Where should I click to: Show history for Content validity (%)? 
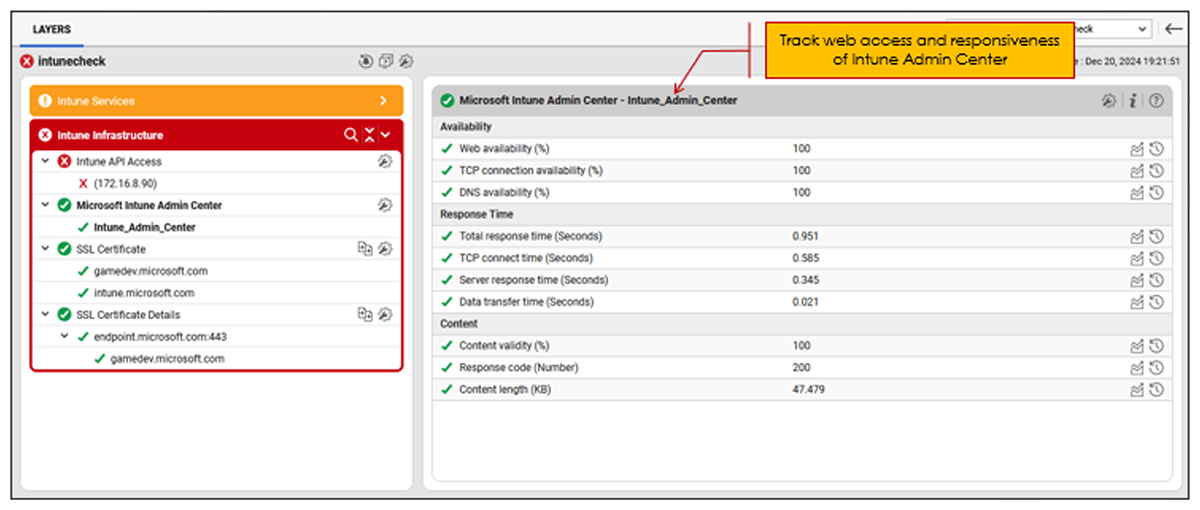coord(1156,347)
